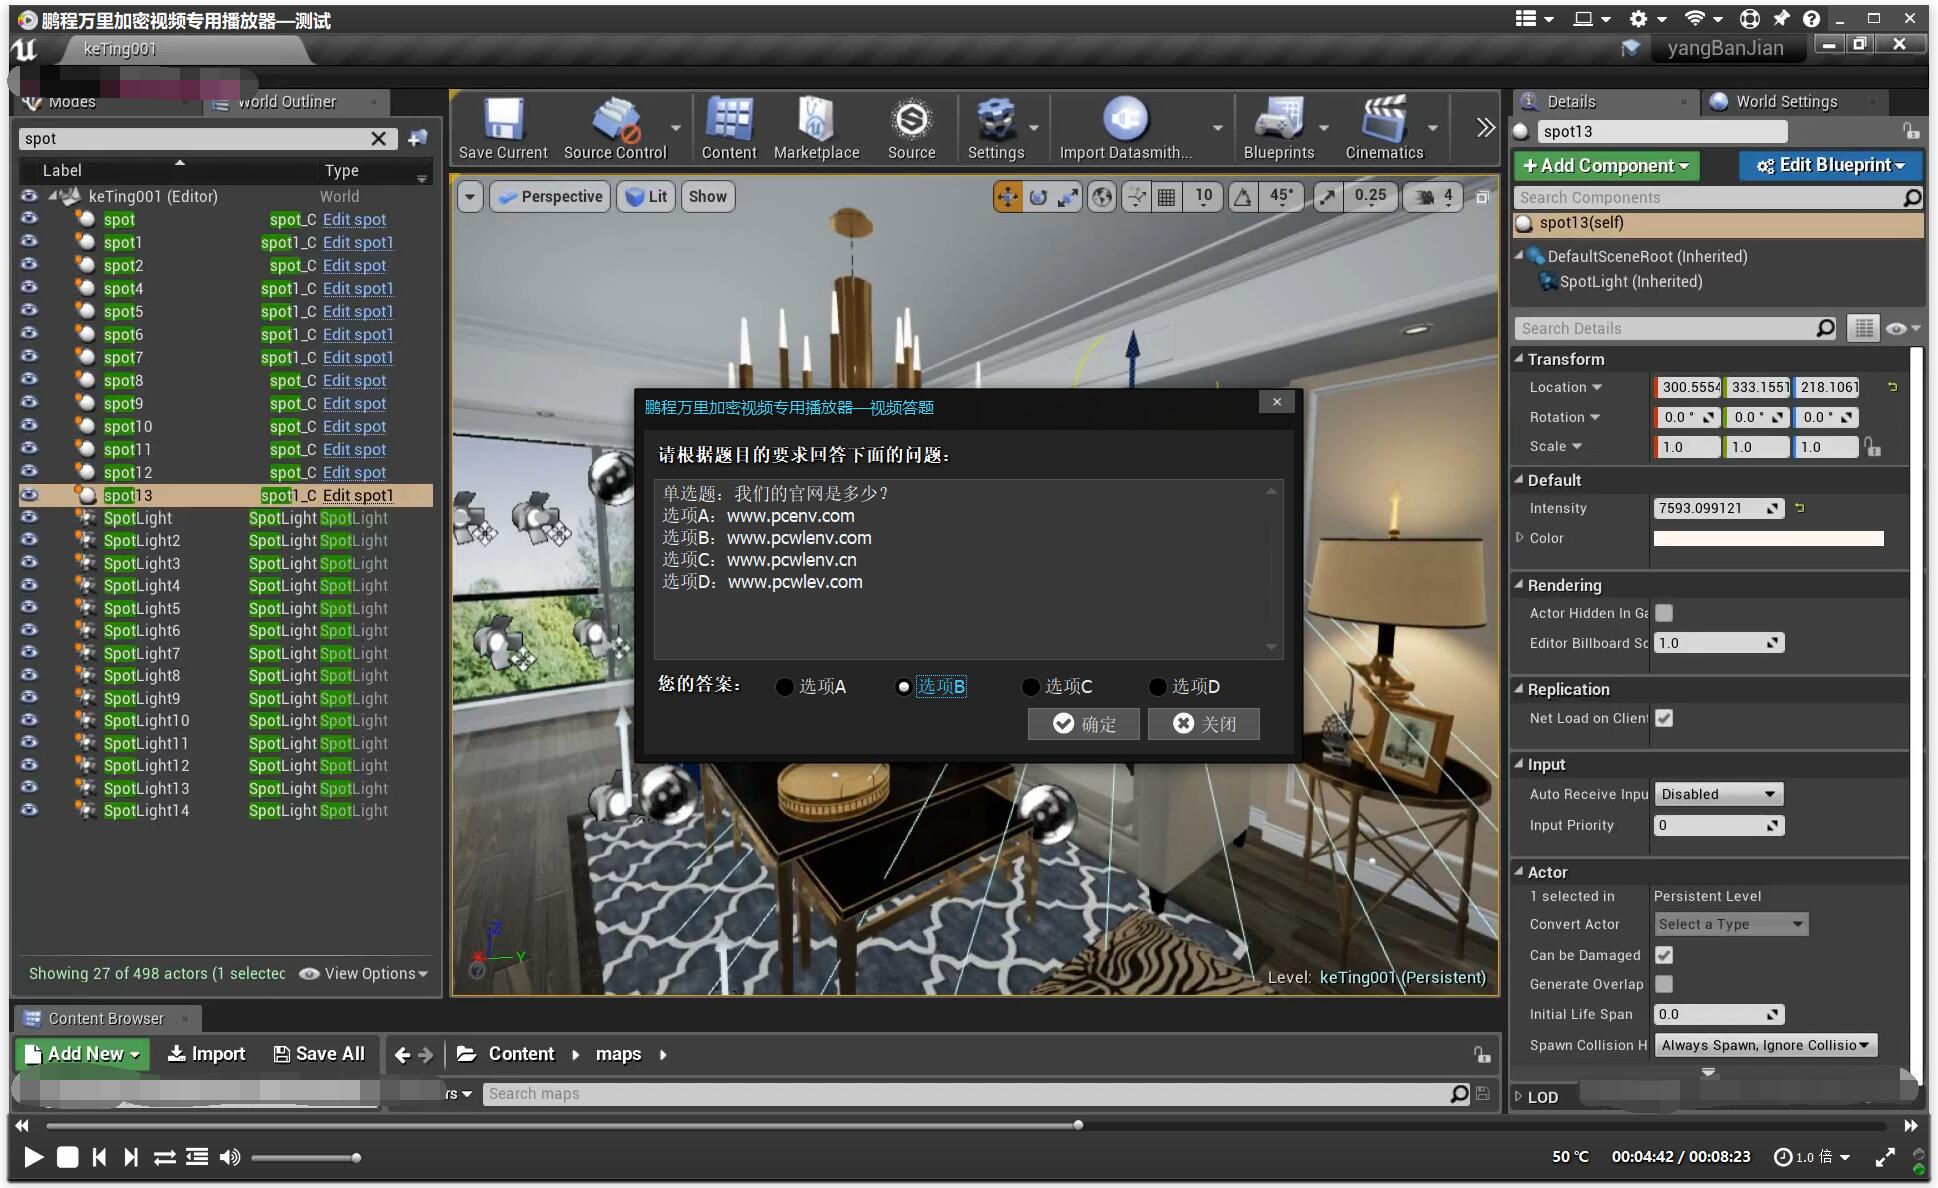Click the Source toolbar icon
The width and height of the screenshot is (1938, 1188).
pos(911,129)
